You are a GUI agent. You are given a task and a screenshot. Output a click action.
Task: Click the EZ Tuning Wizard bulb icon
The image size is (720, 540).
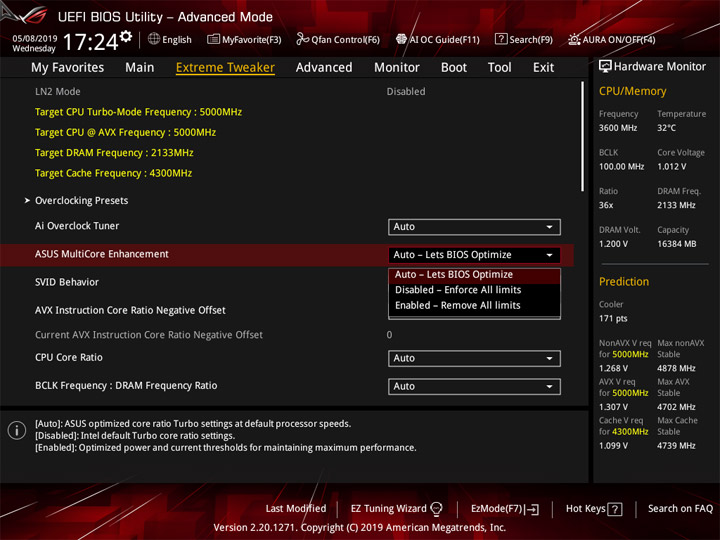tap(436, 509)
